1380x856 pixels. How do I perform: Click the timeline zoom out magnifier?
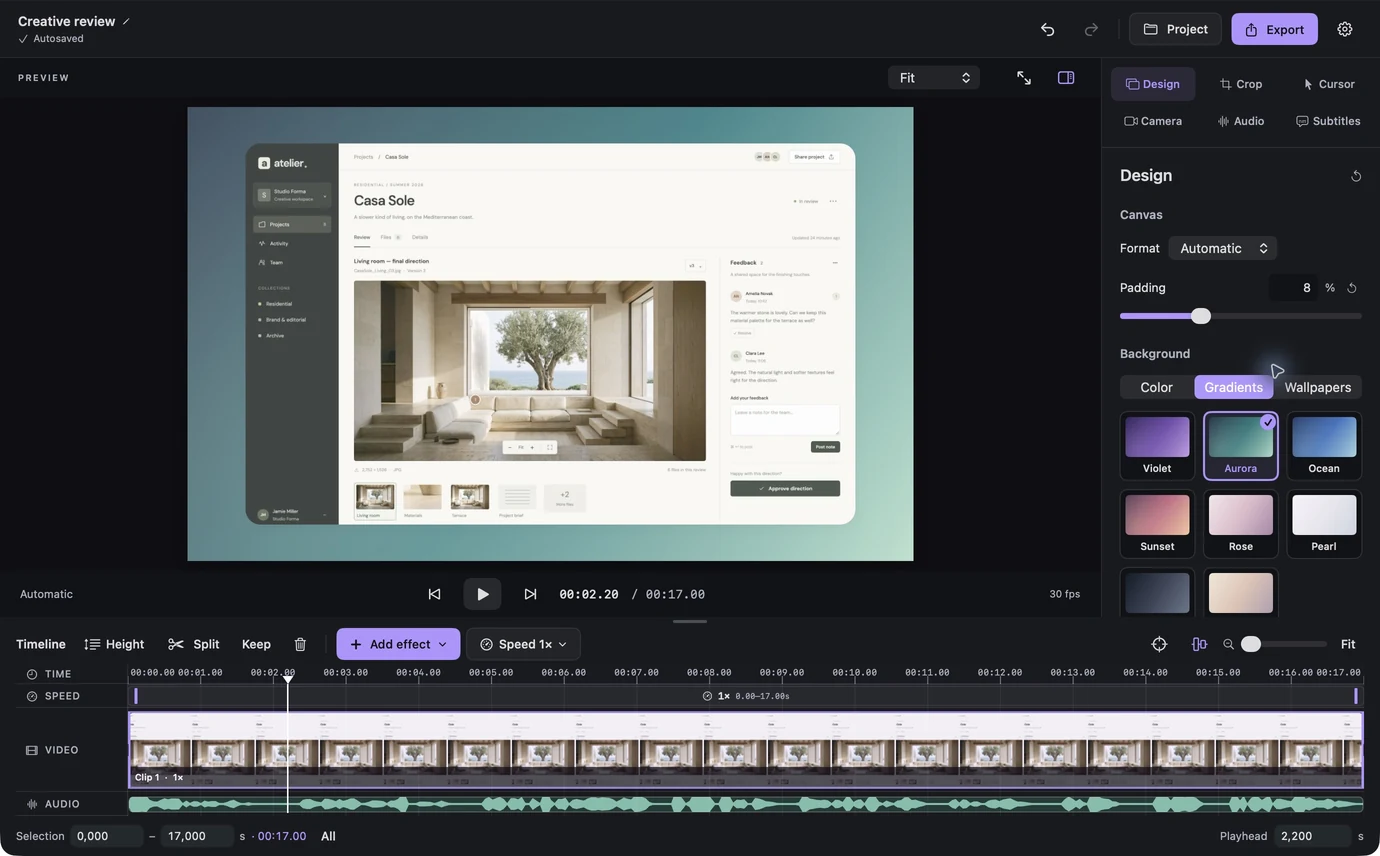pyautogui.click(x=1229, y=645)
